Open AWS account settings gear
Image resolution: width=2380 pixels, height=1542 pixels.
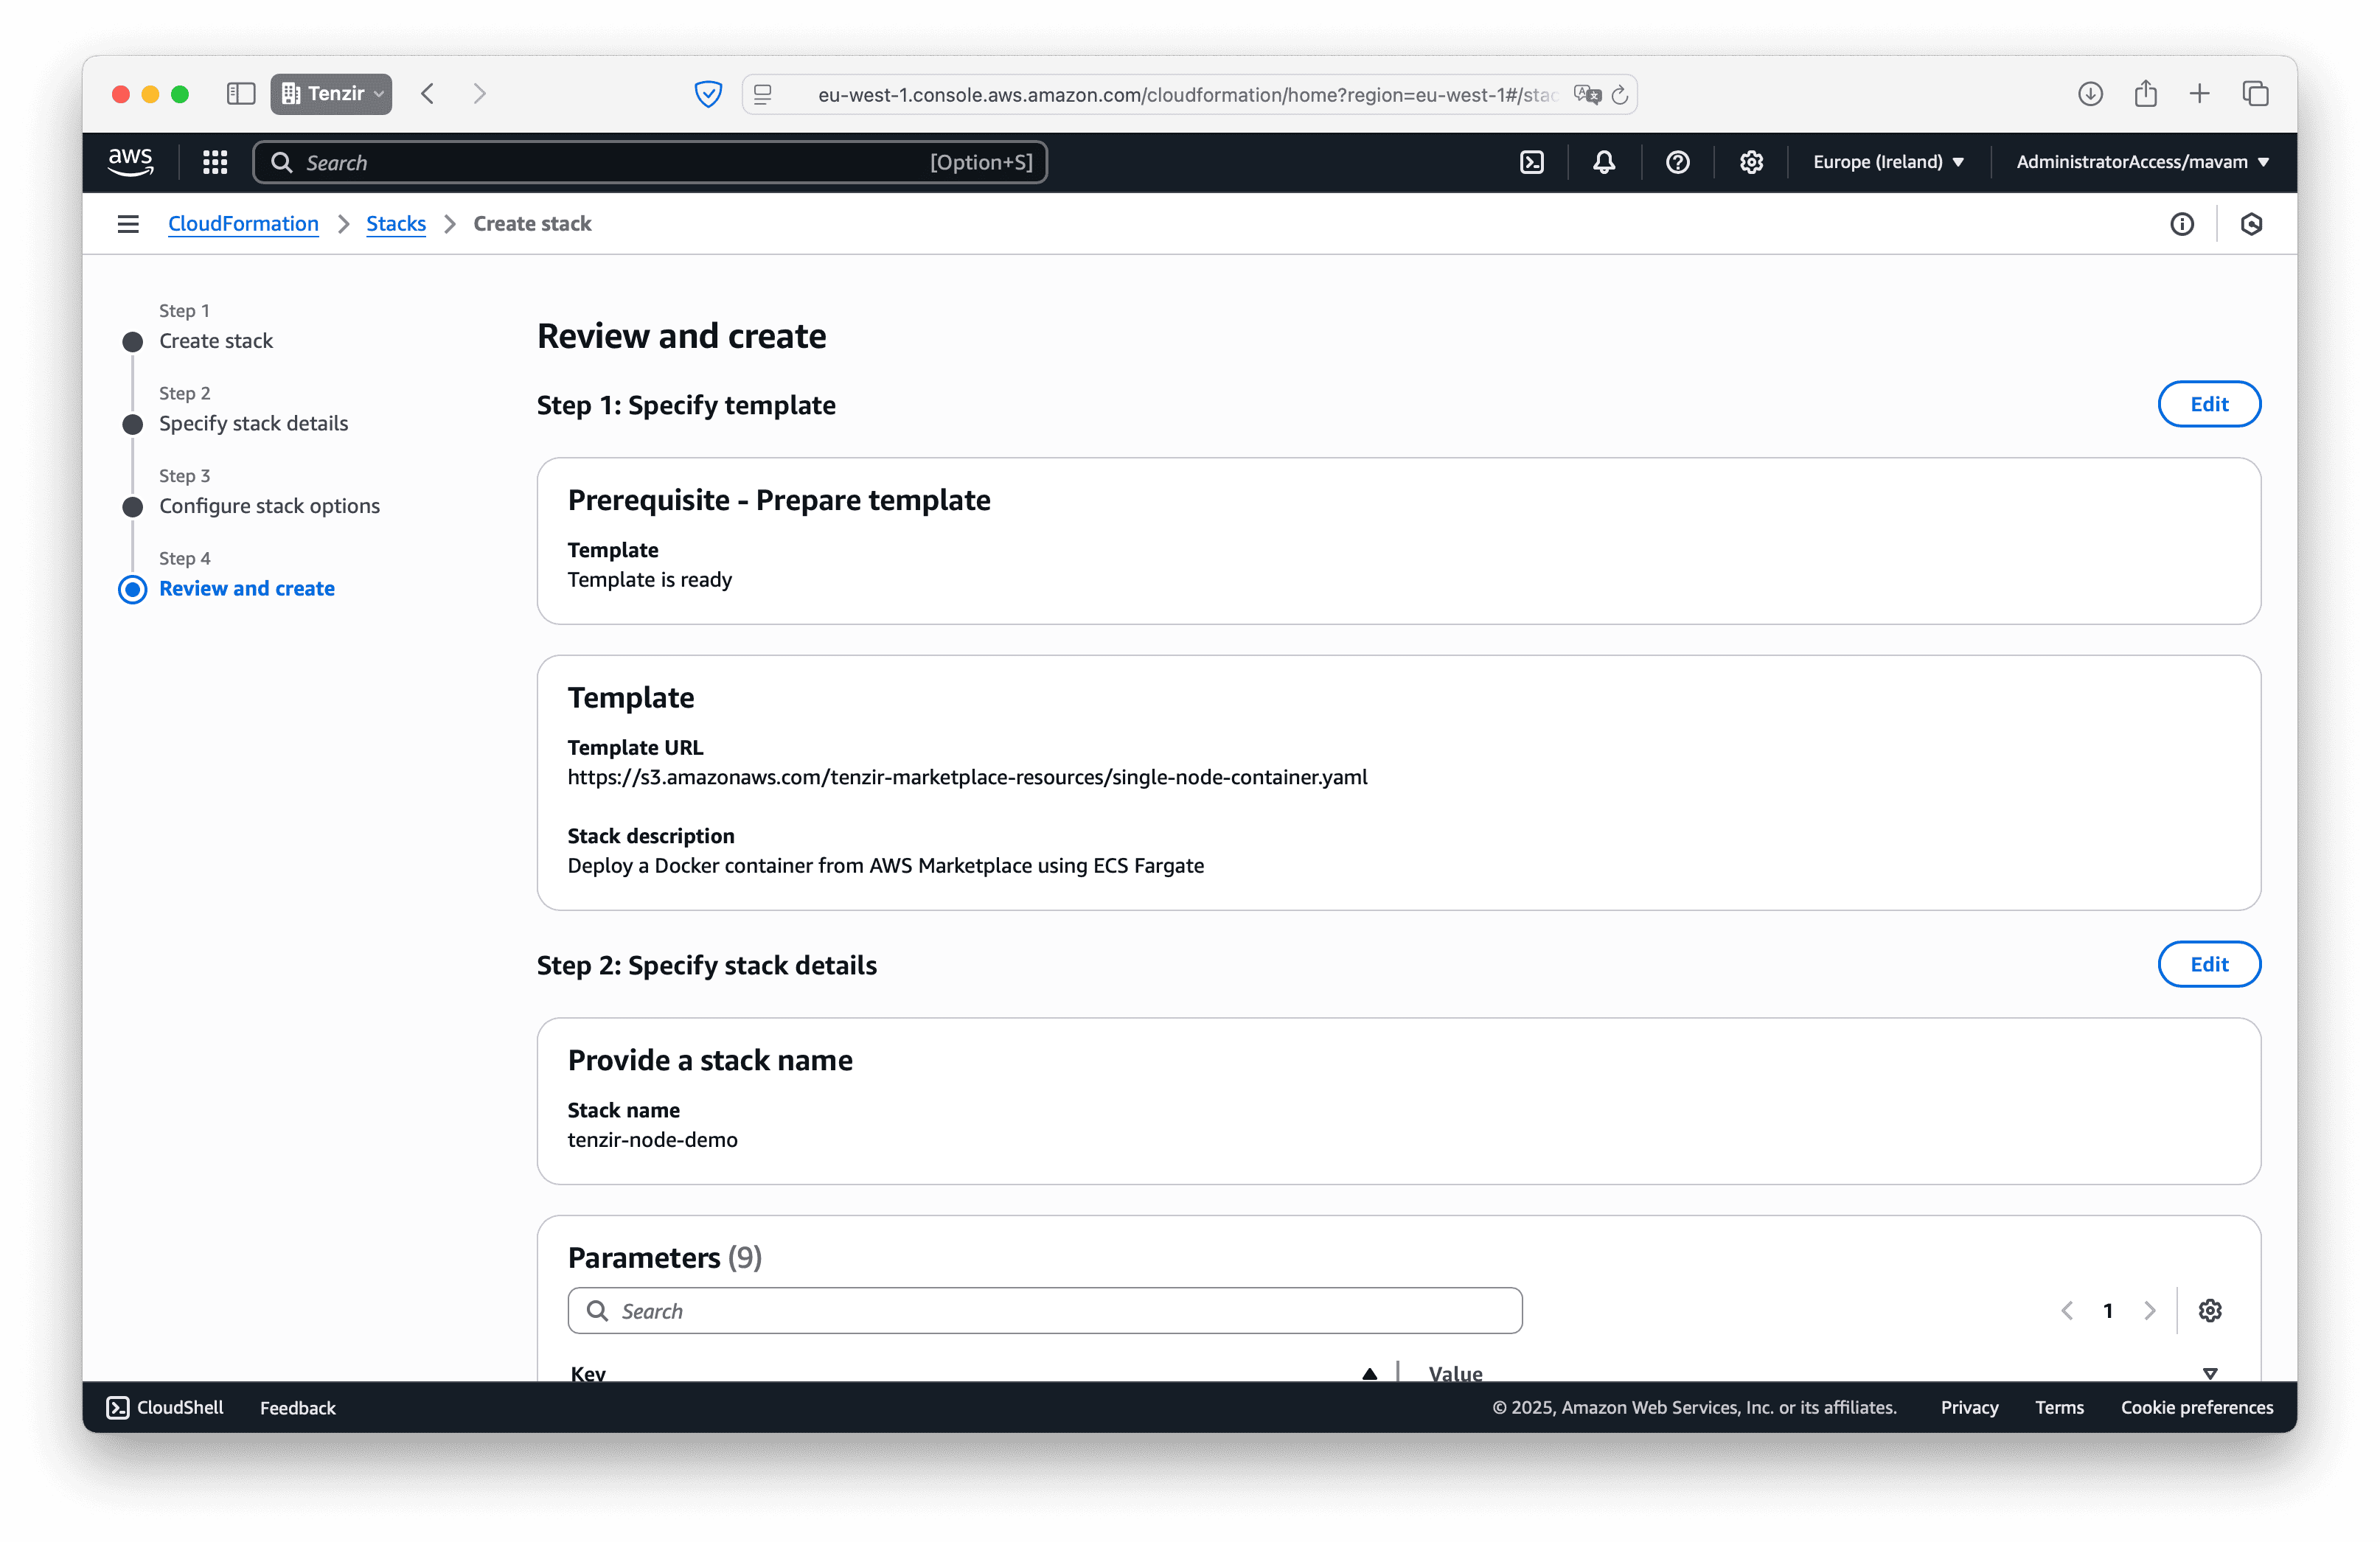(1751, 161)
